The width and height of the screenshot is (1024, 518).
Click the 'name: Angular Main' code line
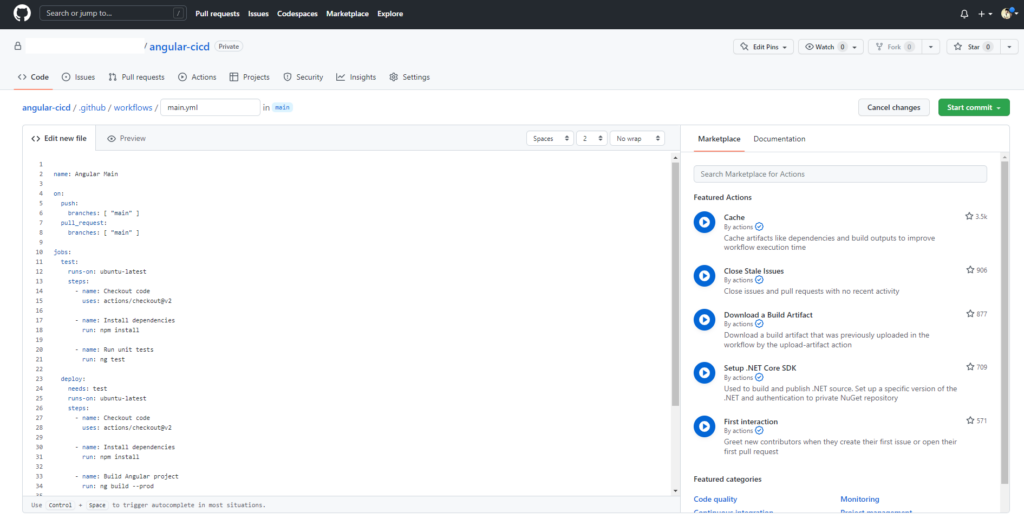86,174
